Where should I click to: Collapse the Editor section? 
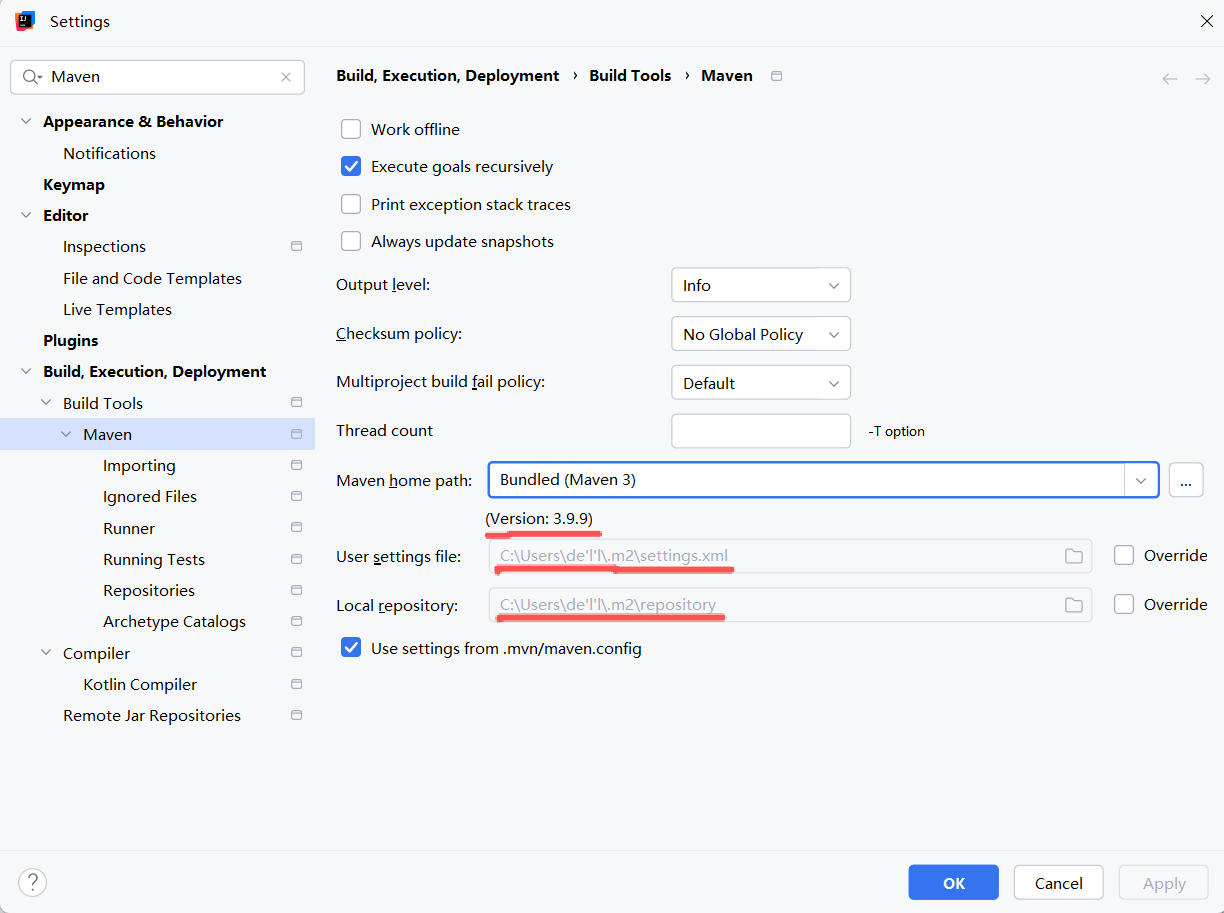[x=26, y=215]
